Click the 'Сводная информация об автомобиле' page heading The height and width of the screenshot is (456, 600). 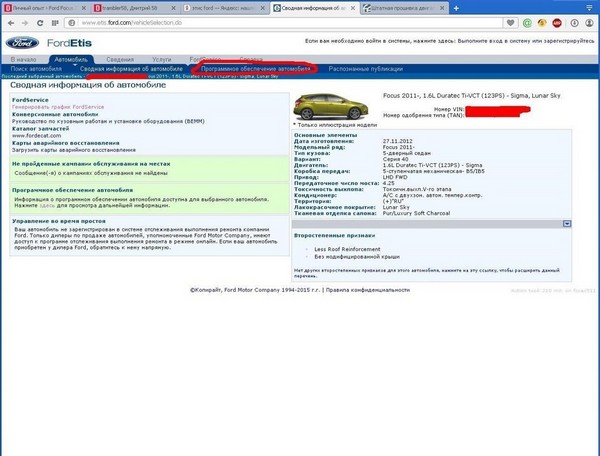(x=88, y=85)
